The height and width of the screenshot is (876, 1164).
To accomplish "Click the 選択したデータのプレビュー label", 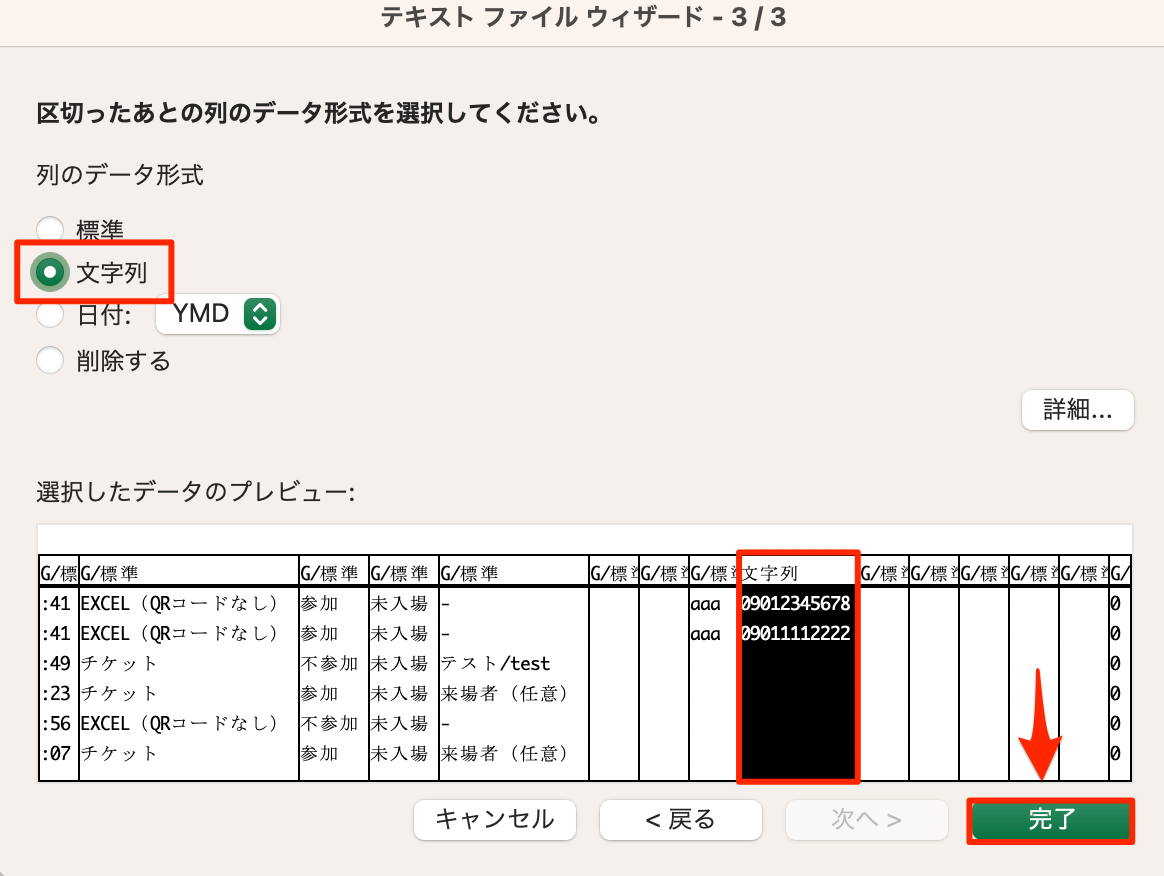I will 196,491.
